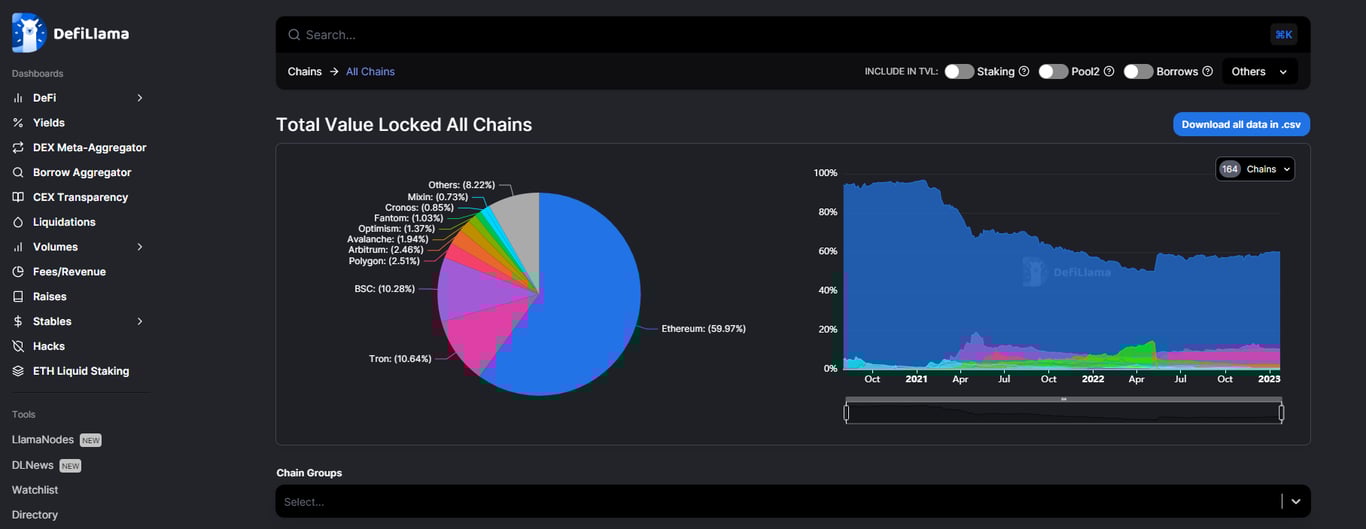Click the Liquidations droplet icon
The height and width of the screenshot is (529, 1366).
click(18, 222)
